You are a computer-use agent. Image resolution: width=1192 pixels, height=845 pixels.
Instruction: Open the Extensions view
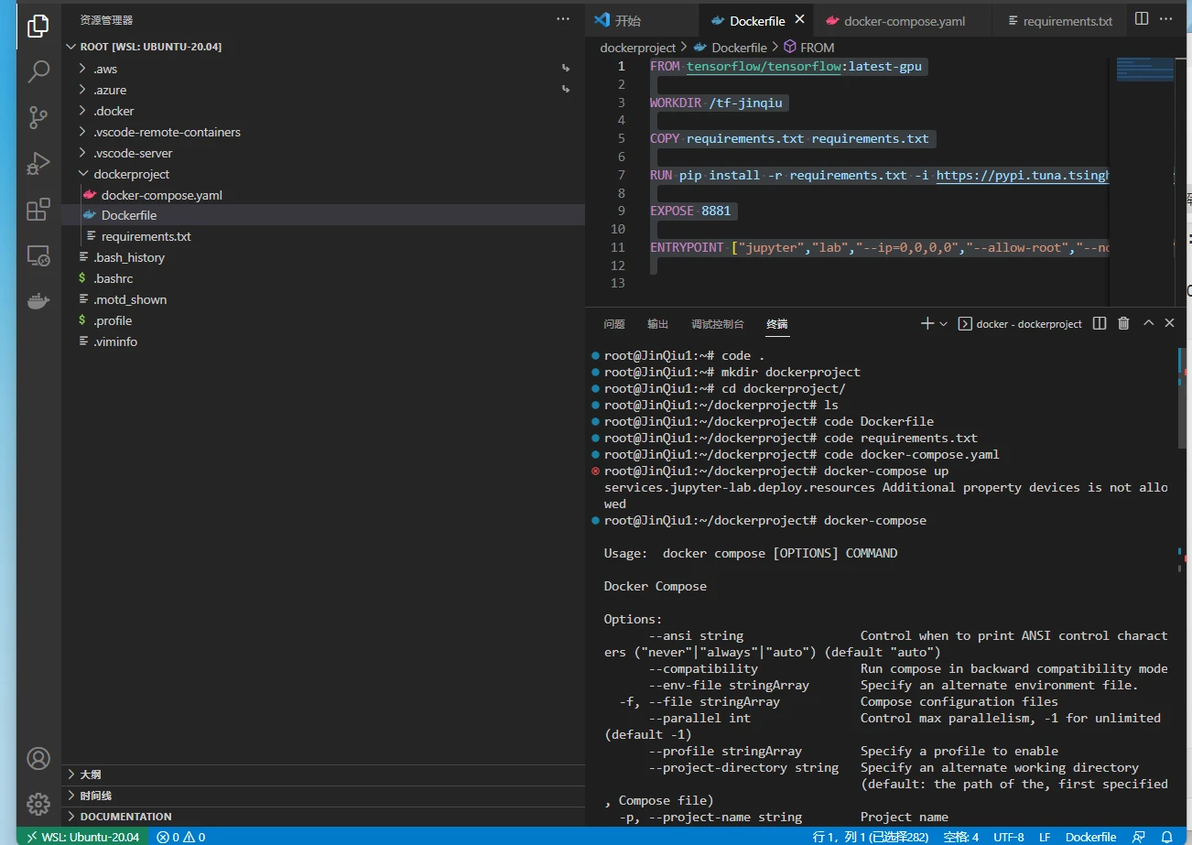click(x=38, y=209)
